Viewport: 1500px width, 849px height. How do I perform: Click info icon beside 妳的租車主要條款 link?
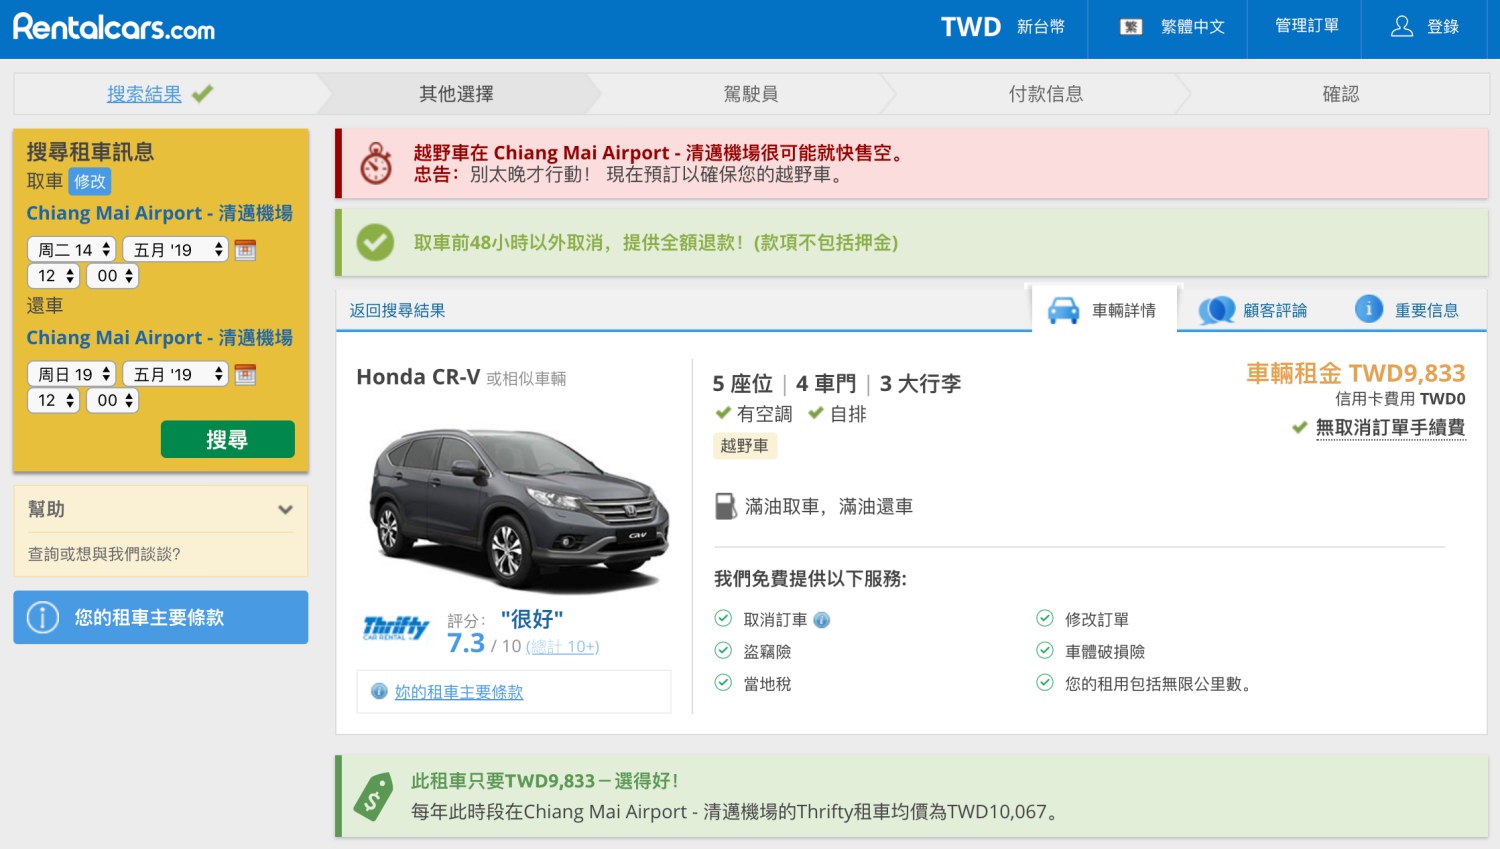click(379, 691)
